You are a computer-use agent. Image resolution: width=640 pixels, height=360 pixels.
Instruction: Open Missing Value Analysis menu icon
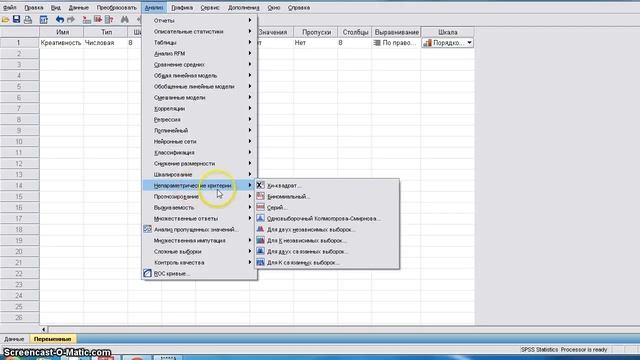[147, 229]
